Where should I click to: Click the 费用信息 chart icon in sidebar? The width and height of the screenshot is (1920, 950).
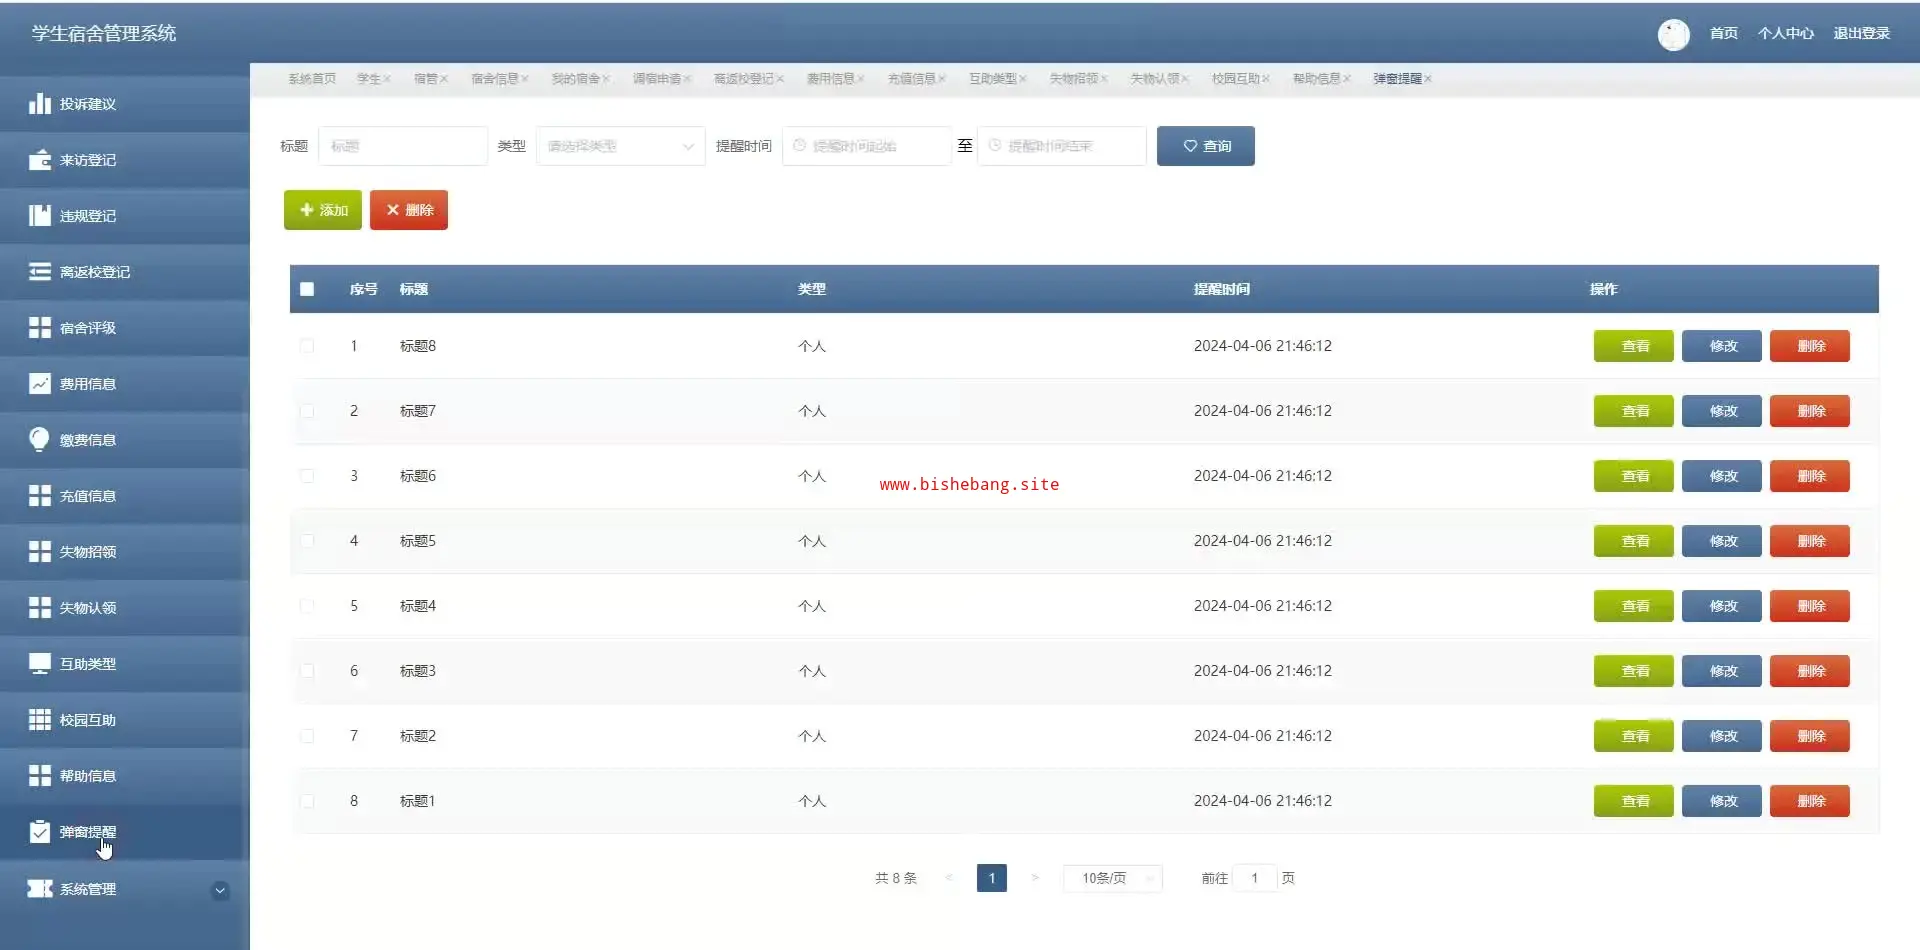pyautogui.click(x=39, y=384)
